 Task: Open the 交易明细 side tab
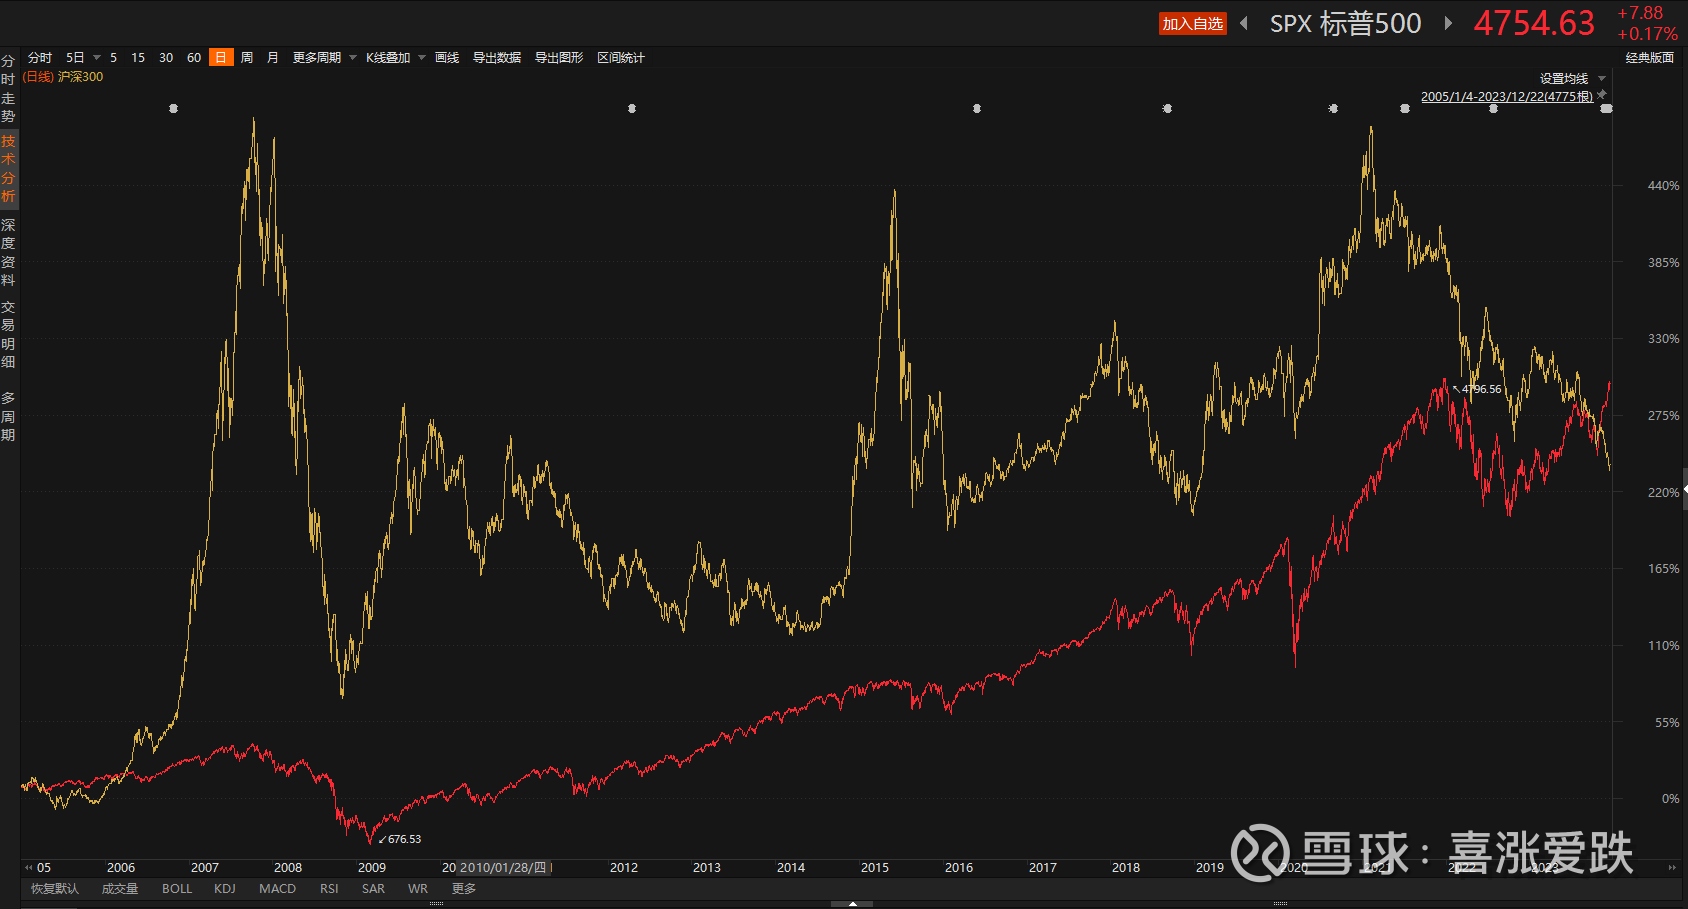[x=8, y=334]
